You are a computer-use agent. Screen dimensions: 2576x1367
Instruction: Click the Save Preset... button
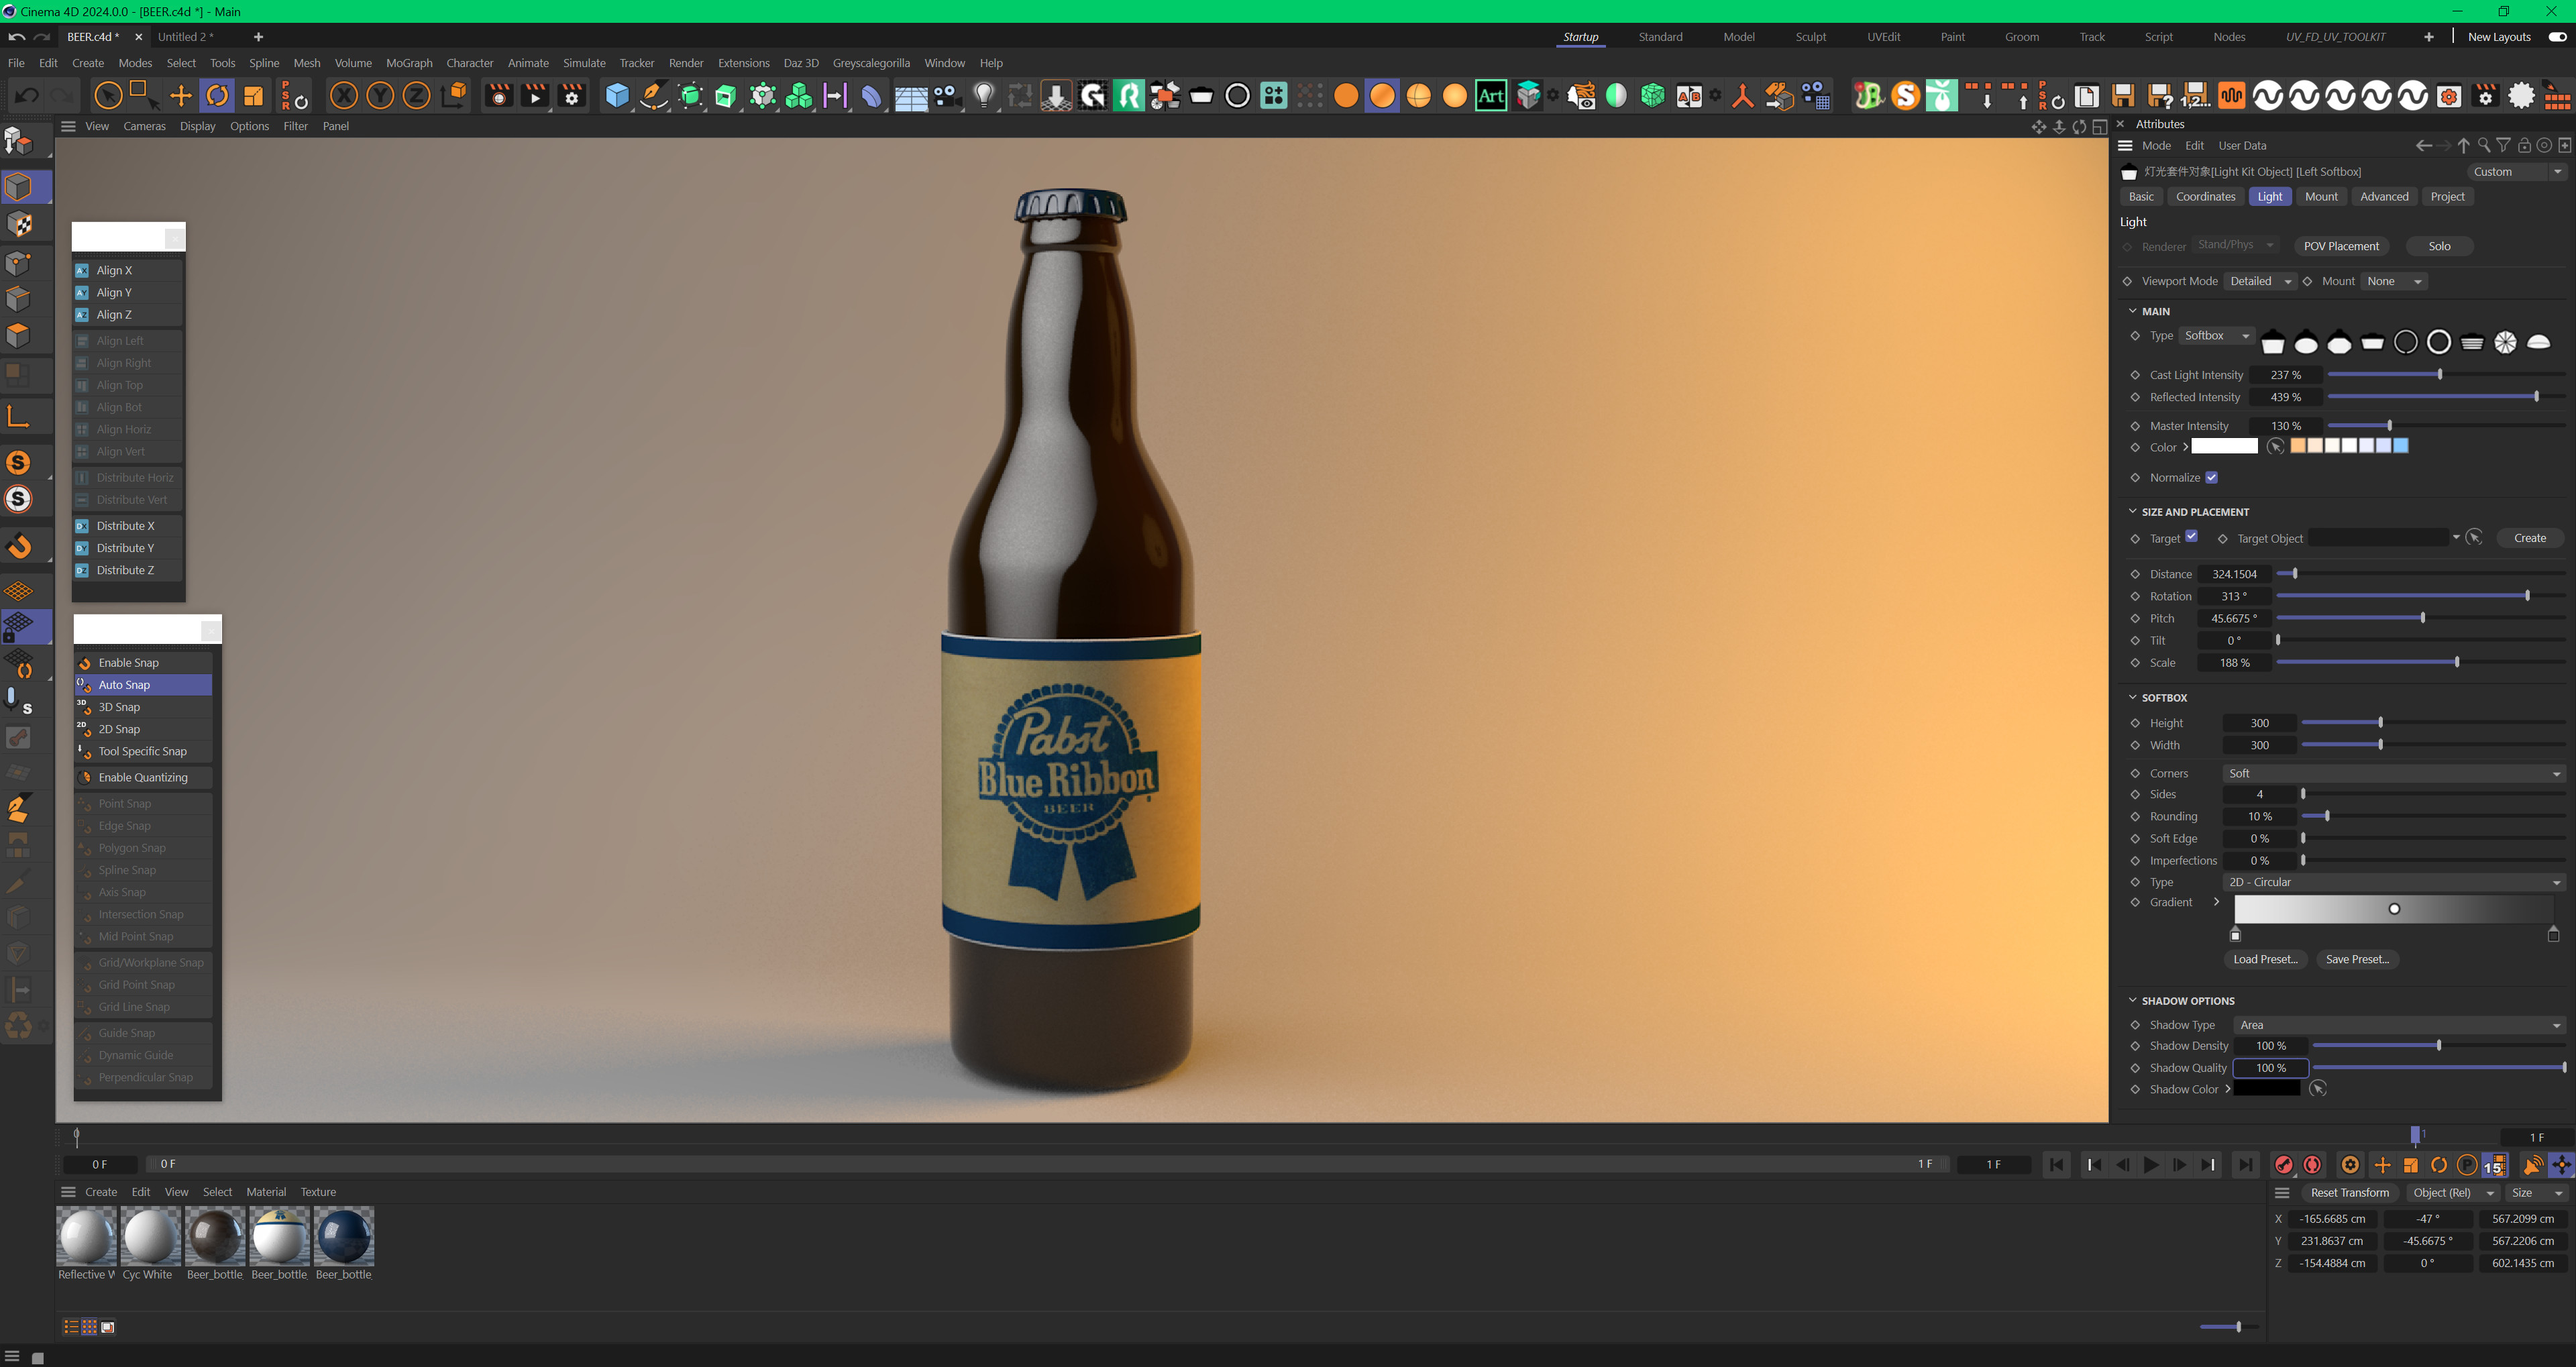pyautogui.click(x=2357, y=959)
